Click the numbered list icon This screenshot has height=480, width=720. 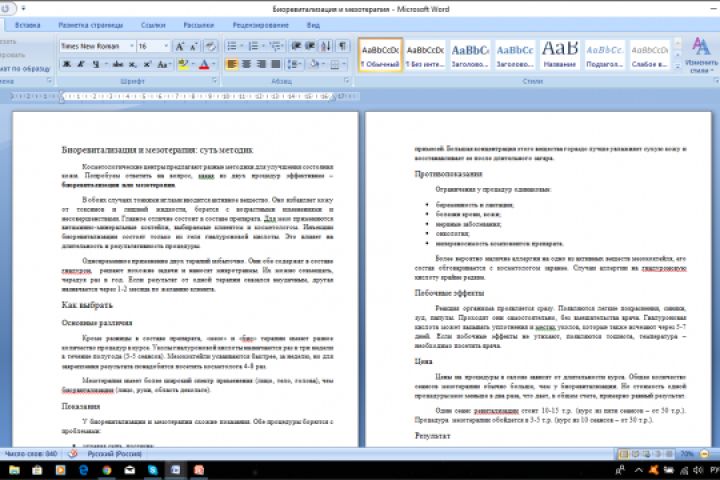253,46
